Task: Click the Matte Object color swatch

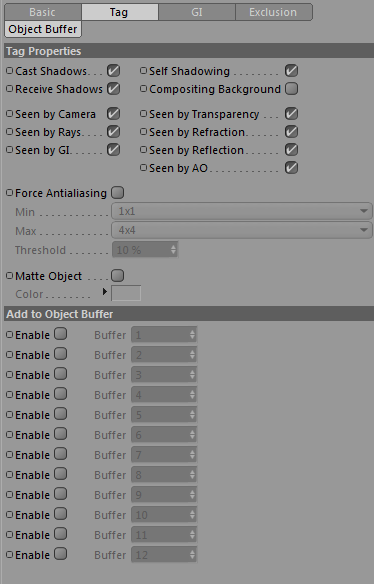Action: pyautogui.click(x=126, y=293)
